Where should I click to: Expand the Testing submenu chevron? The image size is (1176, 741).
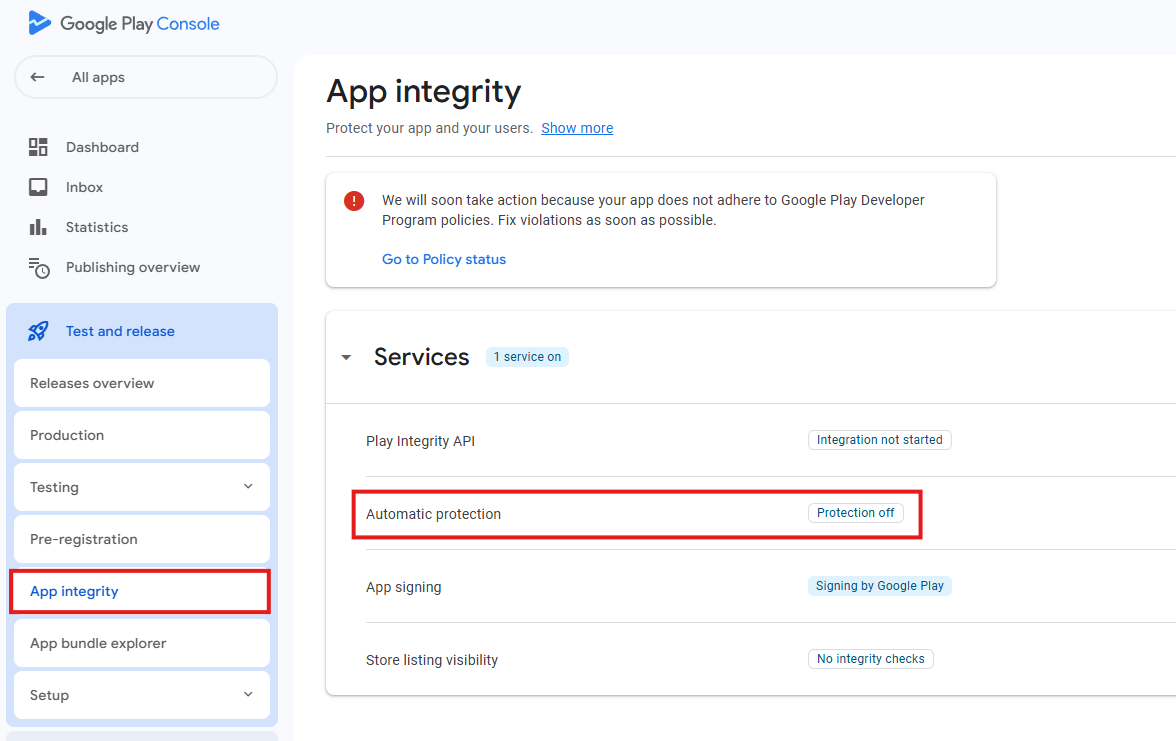(248, 487)
